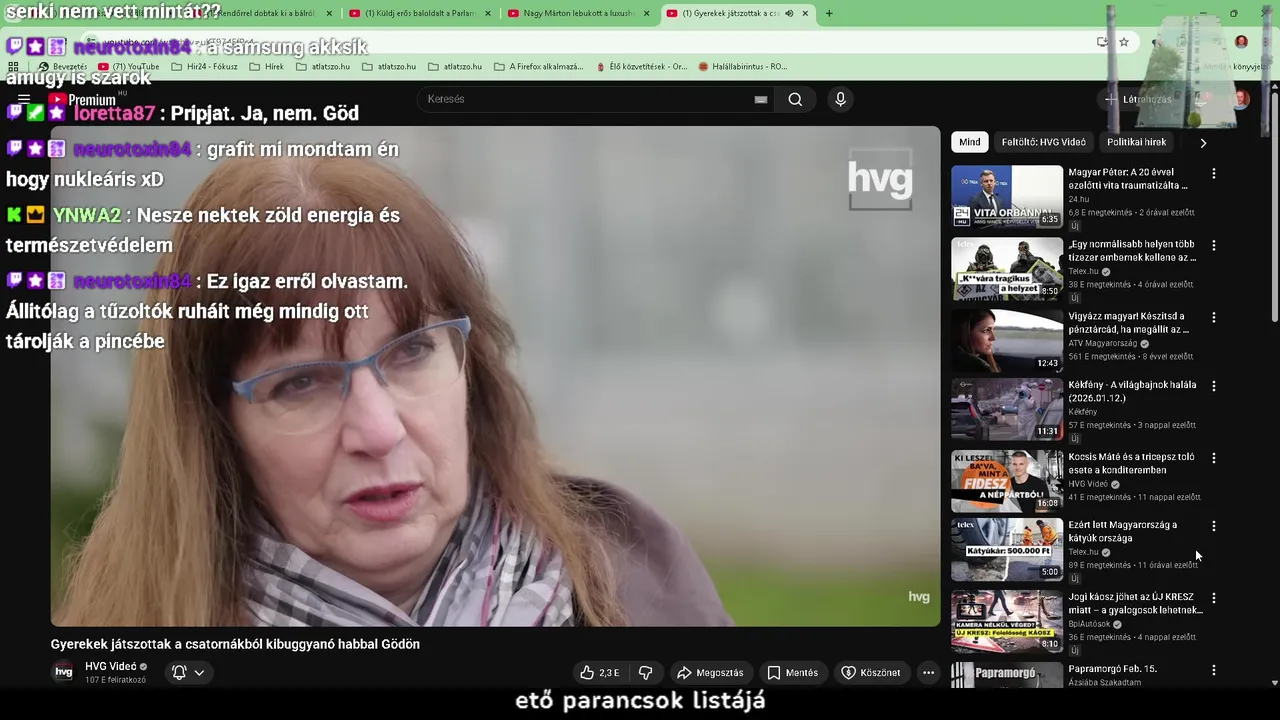Close the Küldj erős baloldalt tab
Screen dimensions: 1280x720
pos(488,13)
